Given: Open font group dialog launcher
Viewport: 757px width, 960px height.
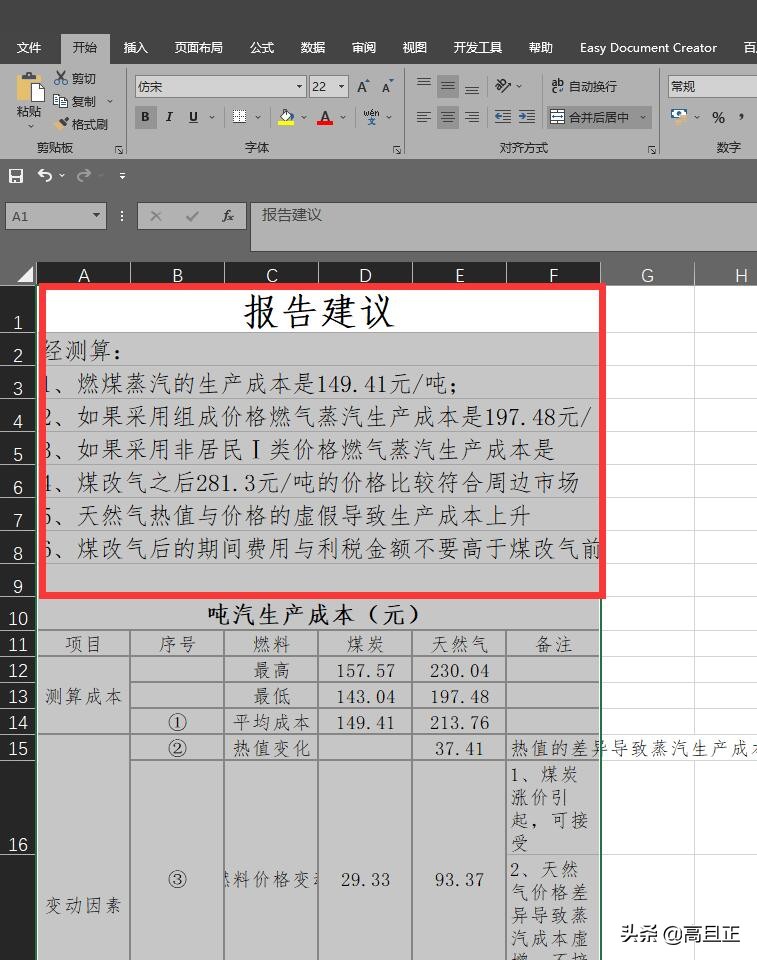Looking at the screenshot, I should [397, 149].
